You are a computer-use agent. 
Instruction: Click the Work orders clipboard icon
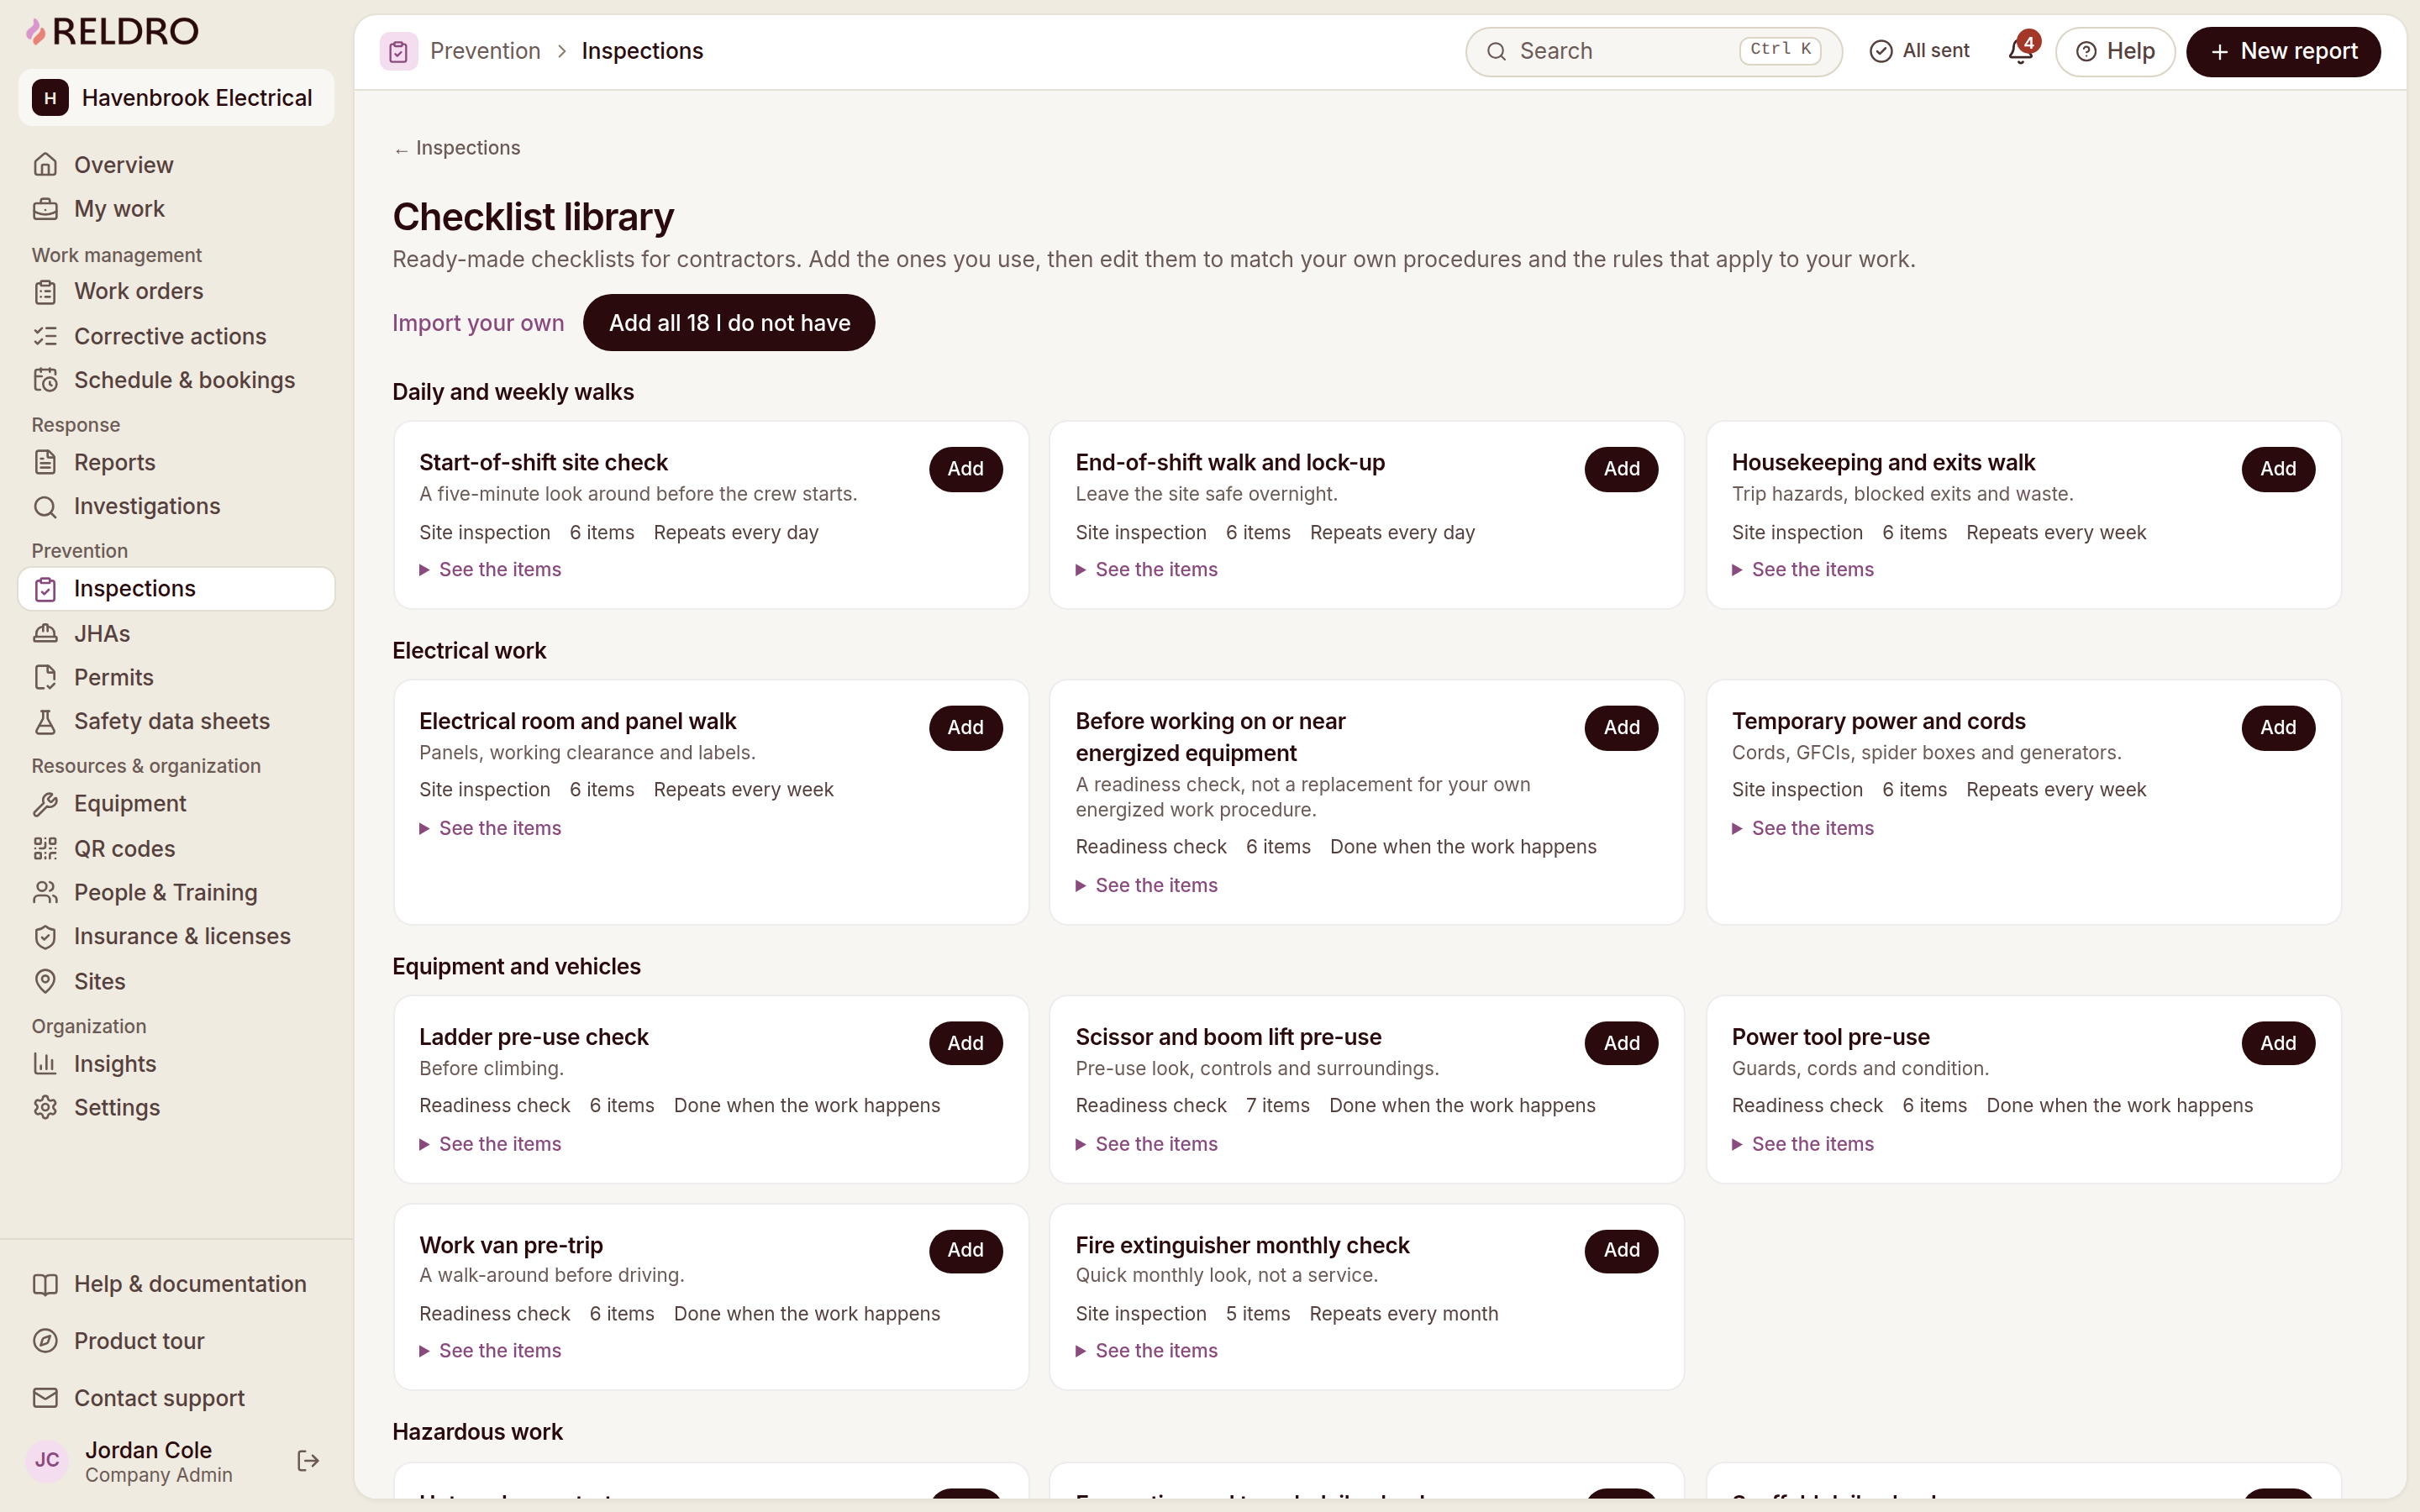45,292
